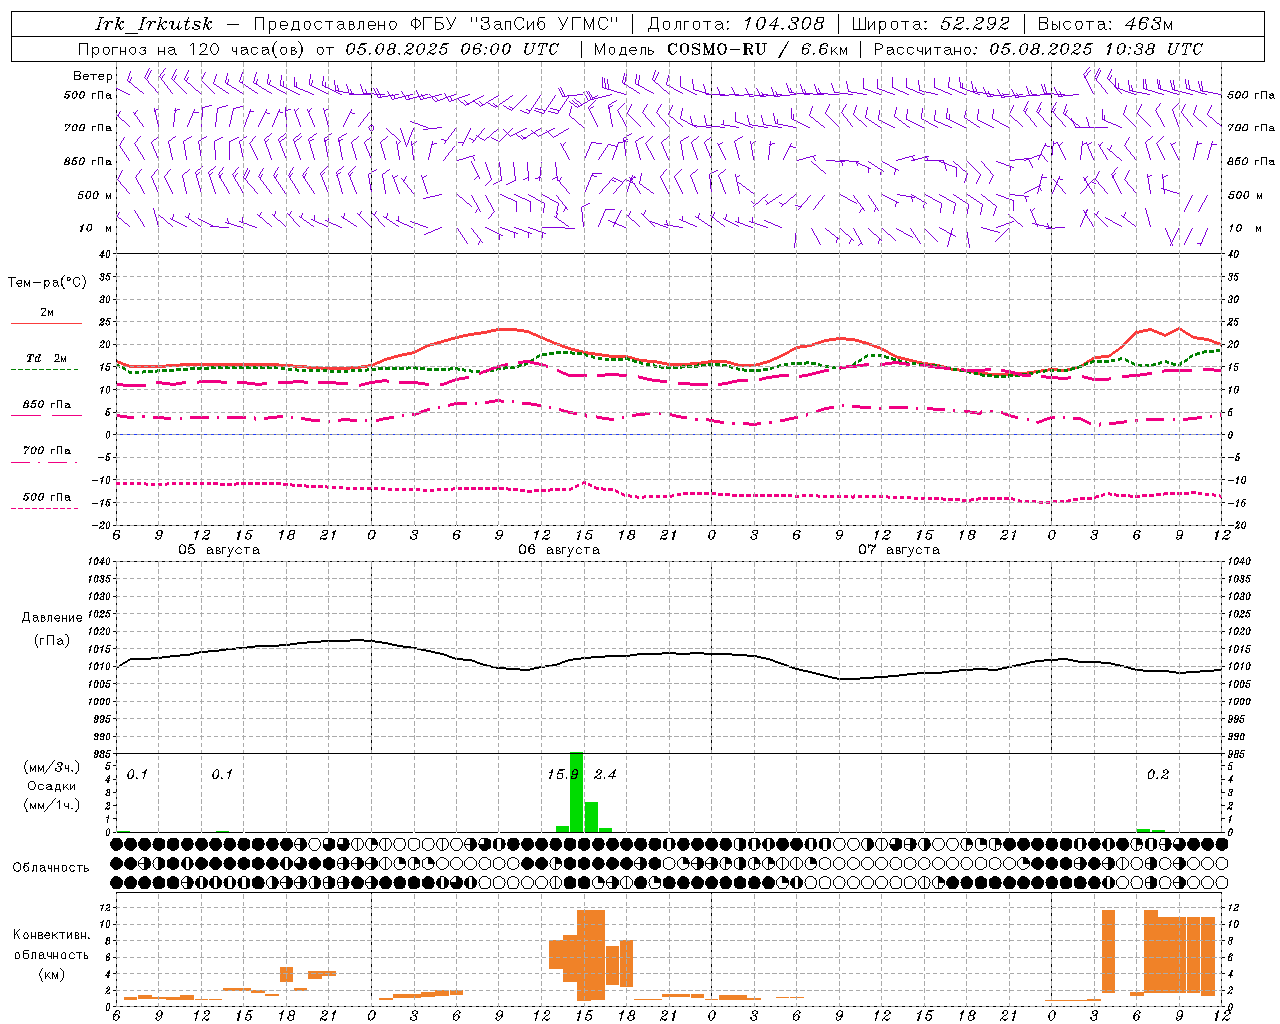Select the 850 гПа temperature legend entry

(x=46, y=405)
